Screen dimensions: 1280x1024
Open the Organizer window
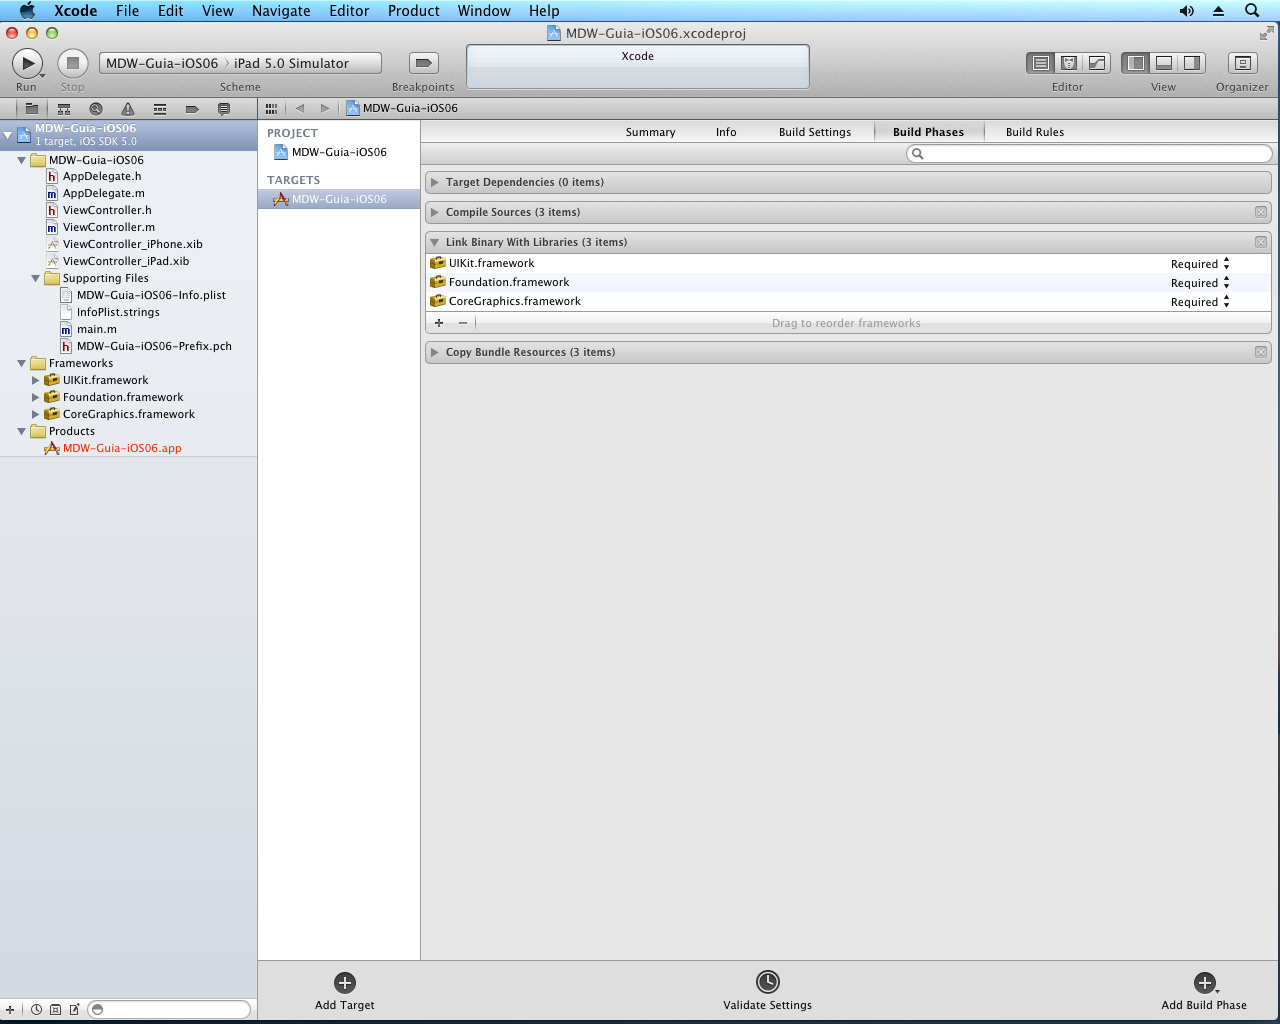pyautogui.click(x=1242, y=63)
